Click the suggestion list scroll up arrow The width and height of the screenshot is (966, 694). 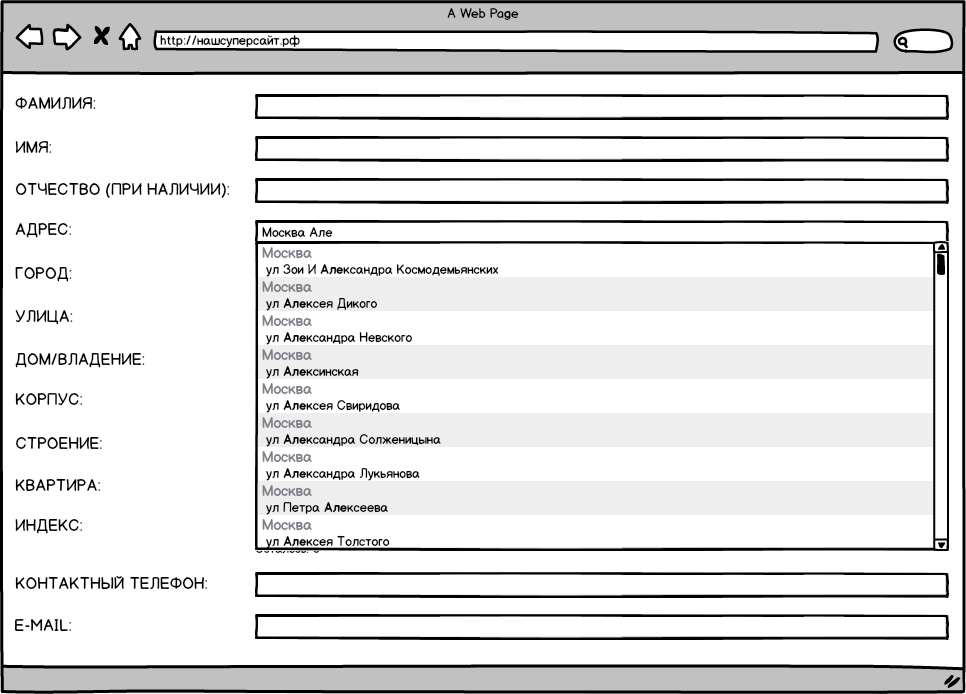click(x=941, y=247)
